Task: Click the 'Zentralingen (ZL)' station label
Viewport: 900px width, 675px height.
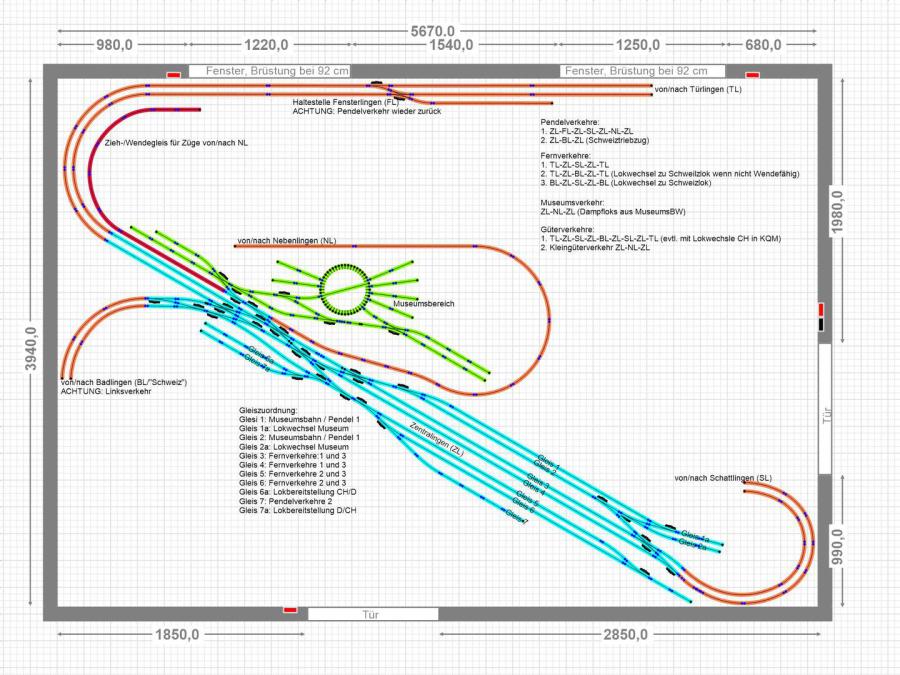Action: coord(437,436)
